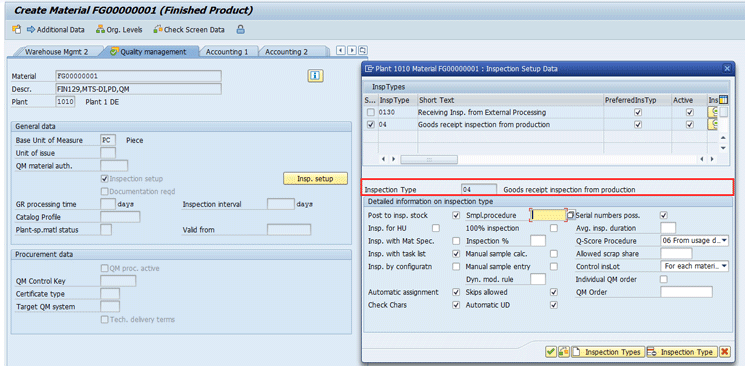Click the dialog title bar menu icon
Viewport: 745px width, 366px height.
[369, 69]
